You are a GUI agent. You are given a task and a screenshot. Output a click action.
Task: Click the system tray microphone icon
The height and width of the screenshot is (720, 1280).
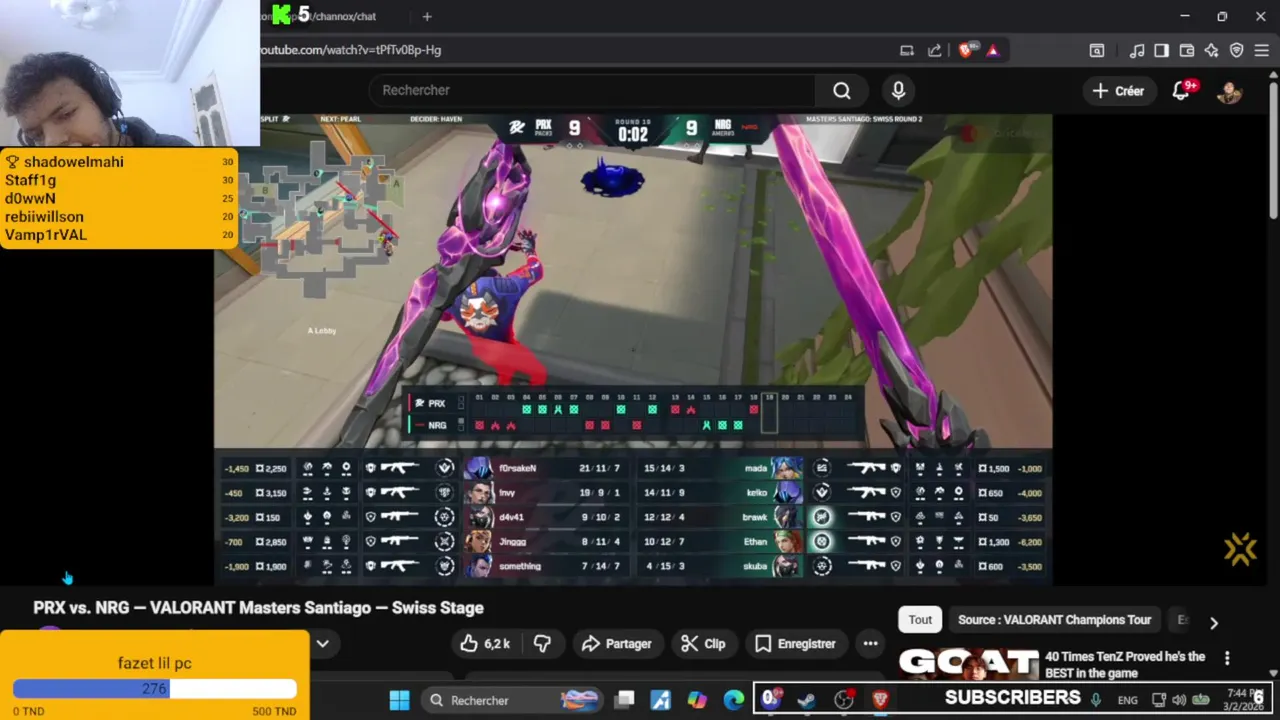pyautogui.click(x=1096, y=700)
